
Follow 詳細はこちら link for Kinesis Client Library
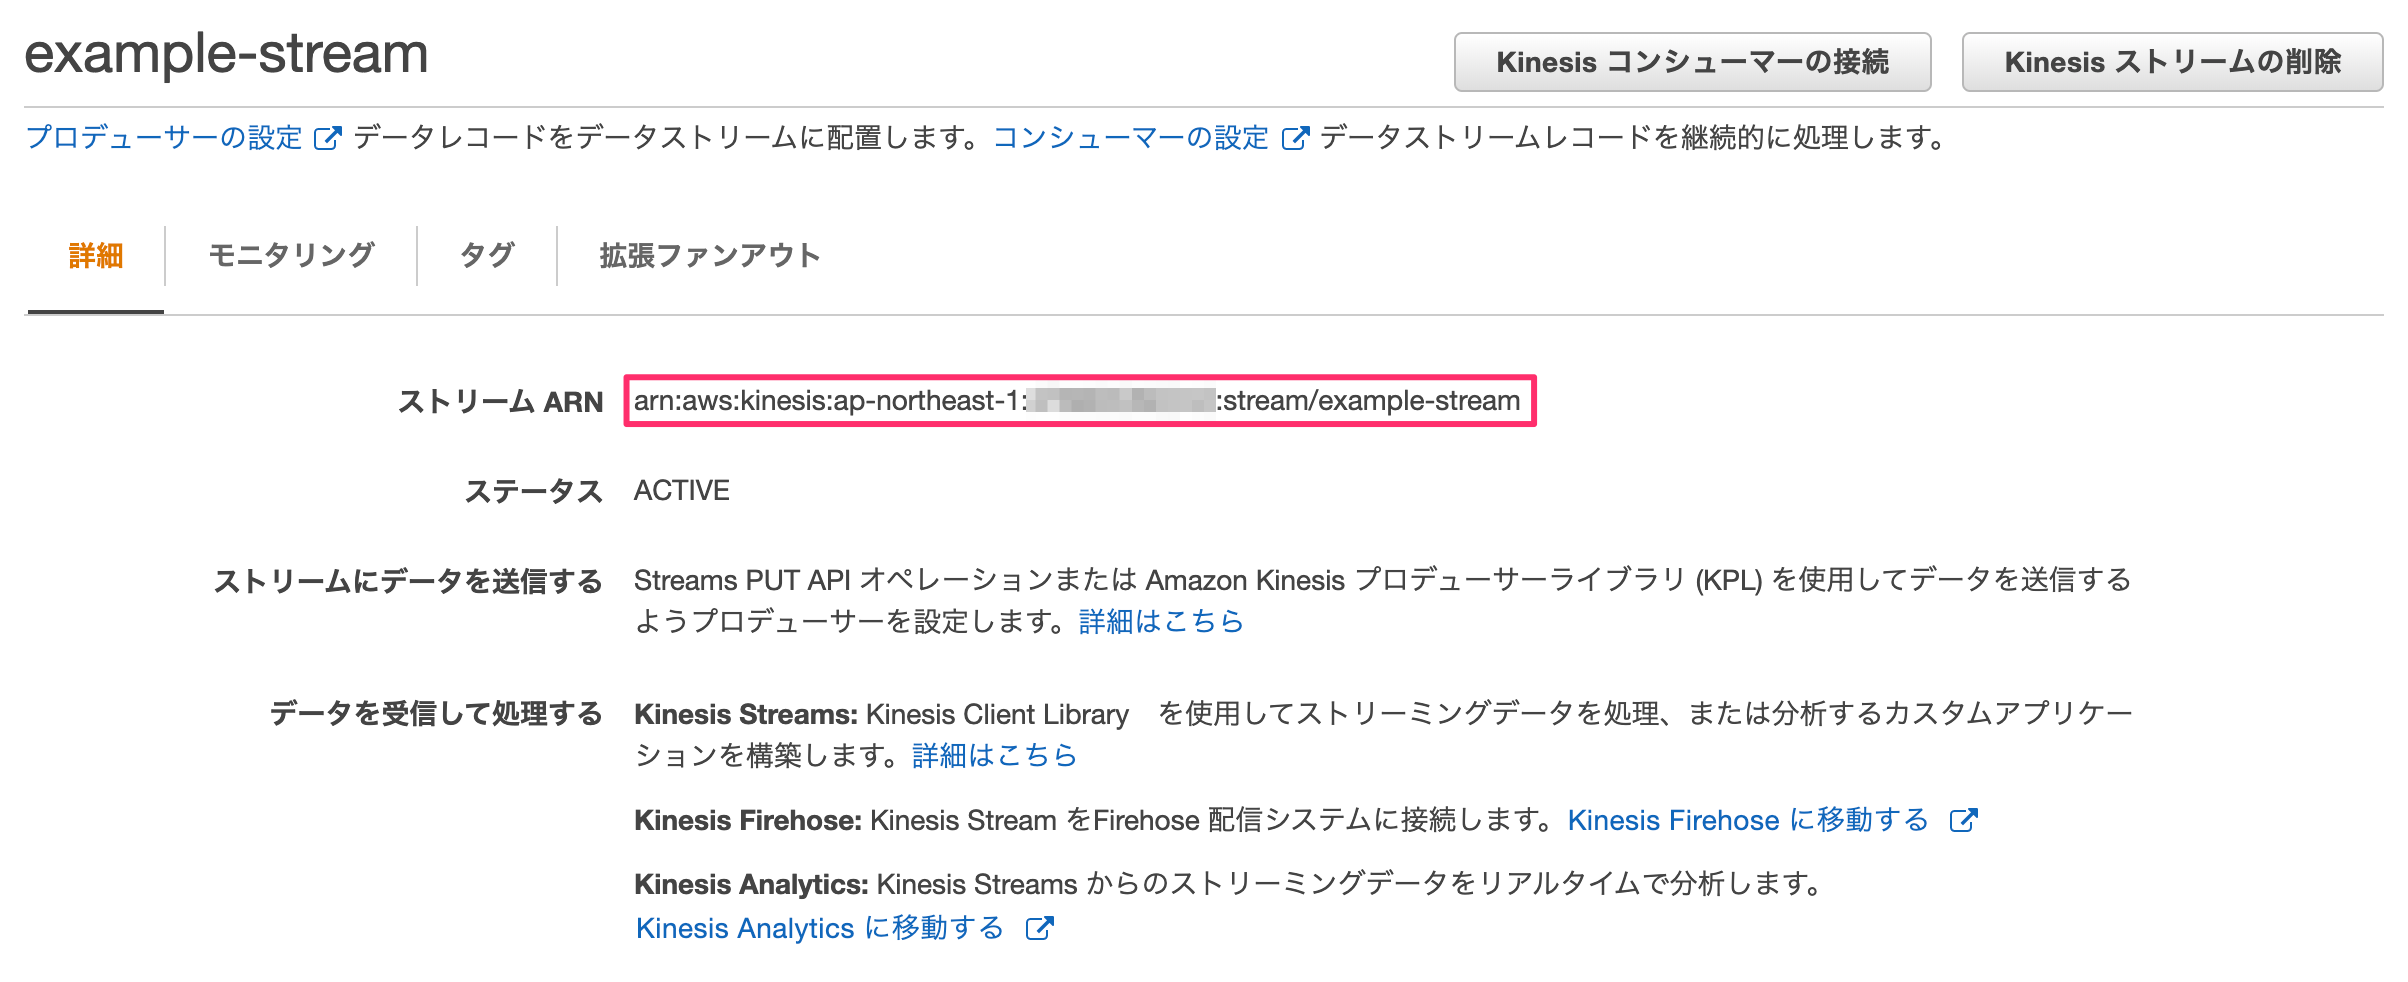click(994, 755)
